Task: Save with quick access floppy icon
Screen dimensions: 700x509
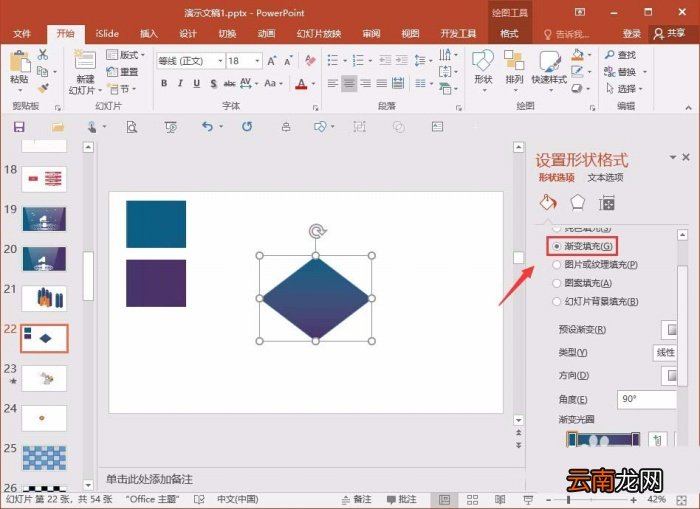Action: coord(19,127)
